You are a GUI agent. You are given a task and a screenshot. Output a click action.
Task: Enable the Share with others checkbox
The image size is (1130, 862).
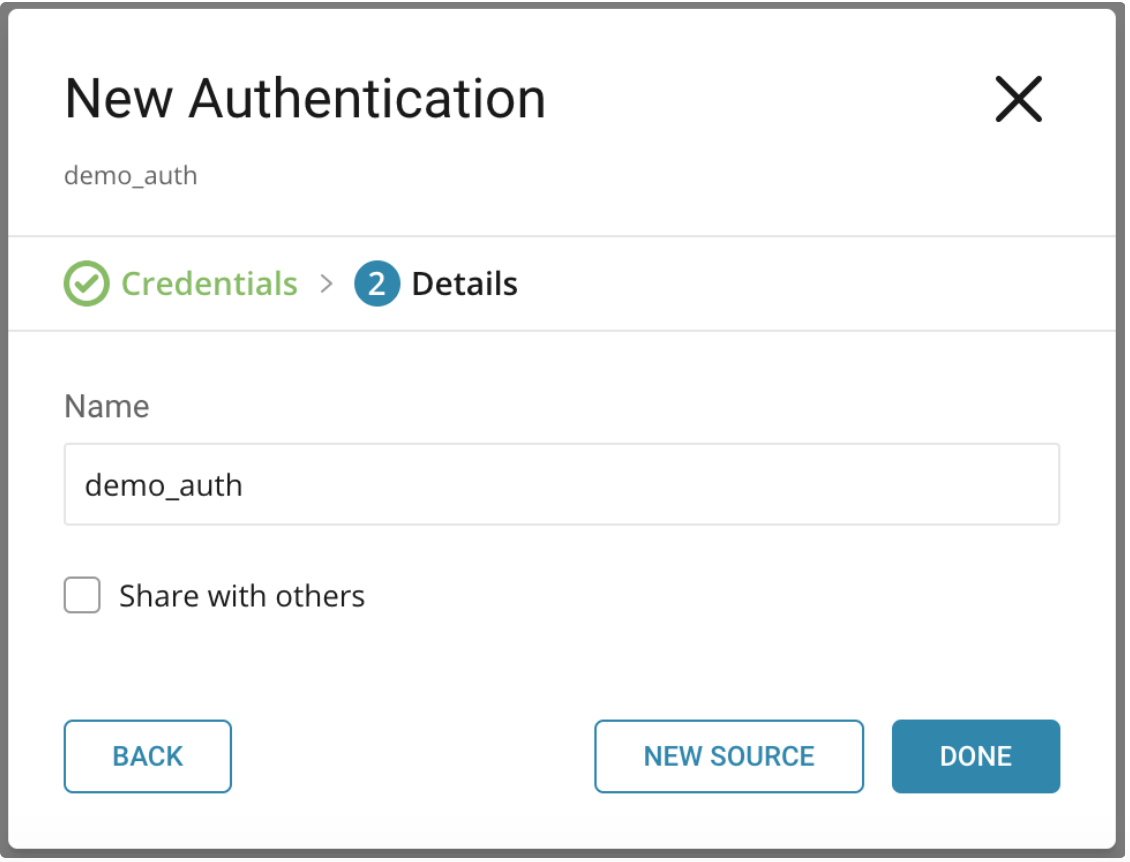pyautogui.click(x=82, y=595)
